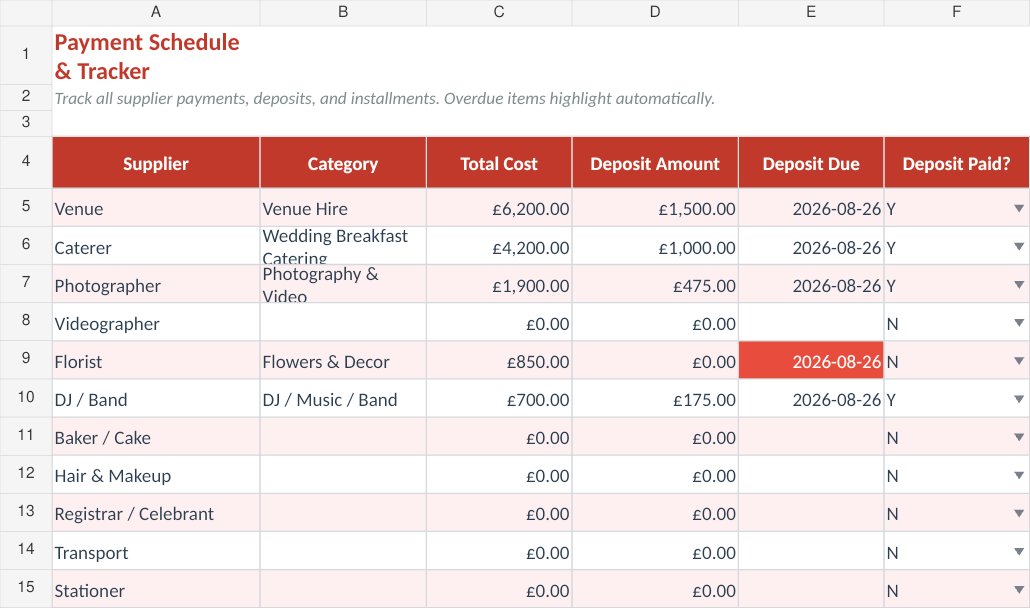Click the DJ / Band deposit due date cell
The height and width of the screenshot is (608, 1030).
pos(811,399)
